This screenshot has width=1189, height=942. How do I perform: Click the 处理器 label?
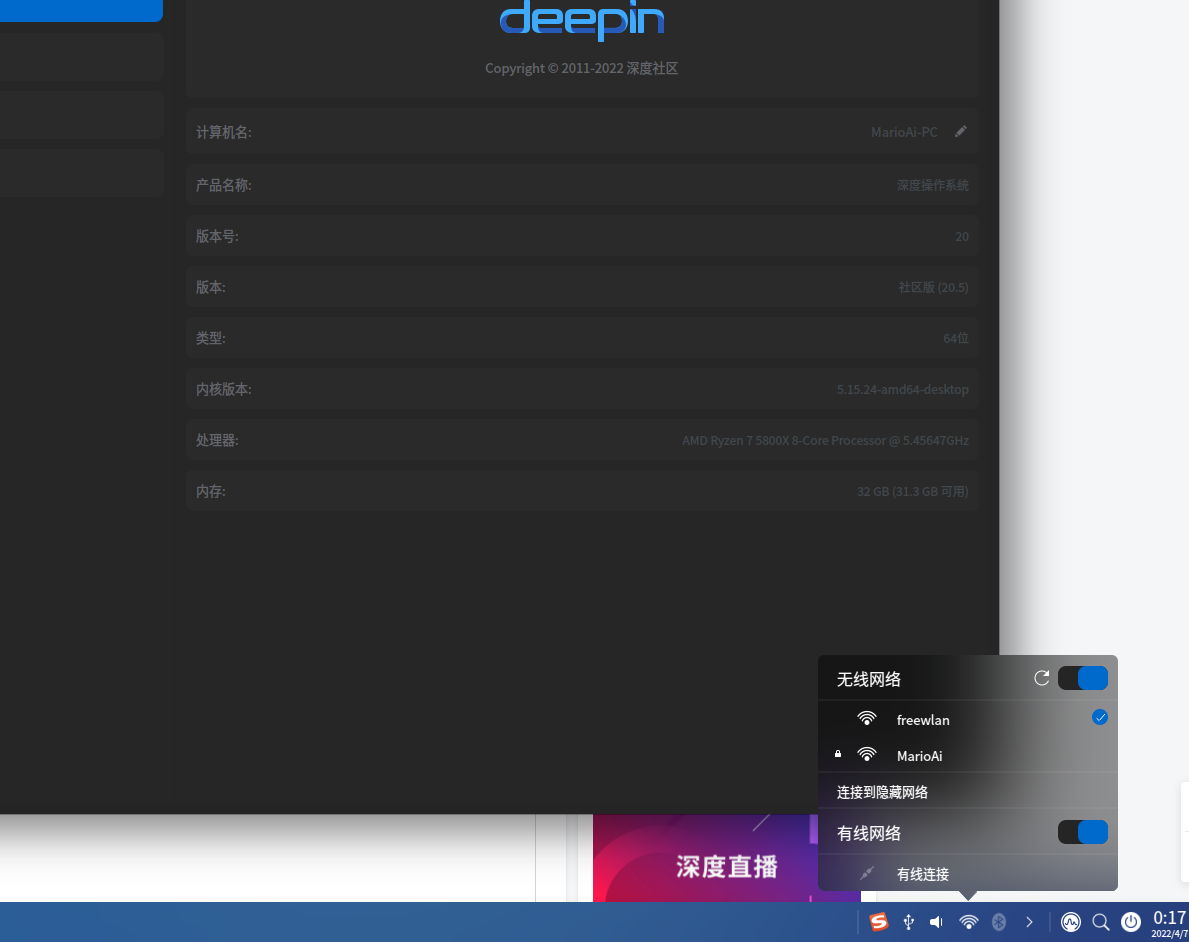(x=217, y=440)
